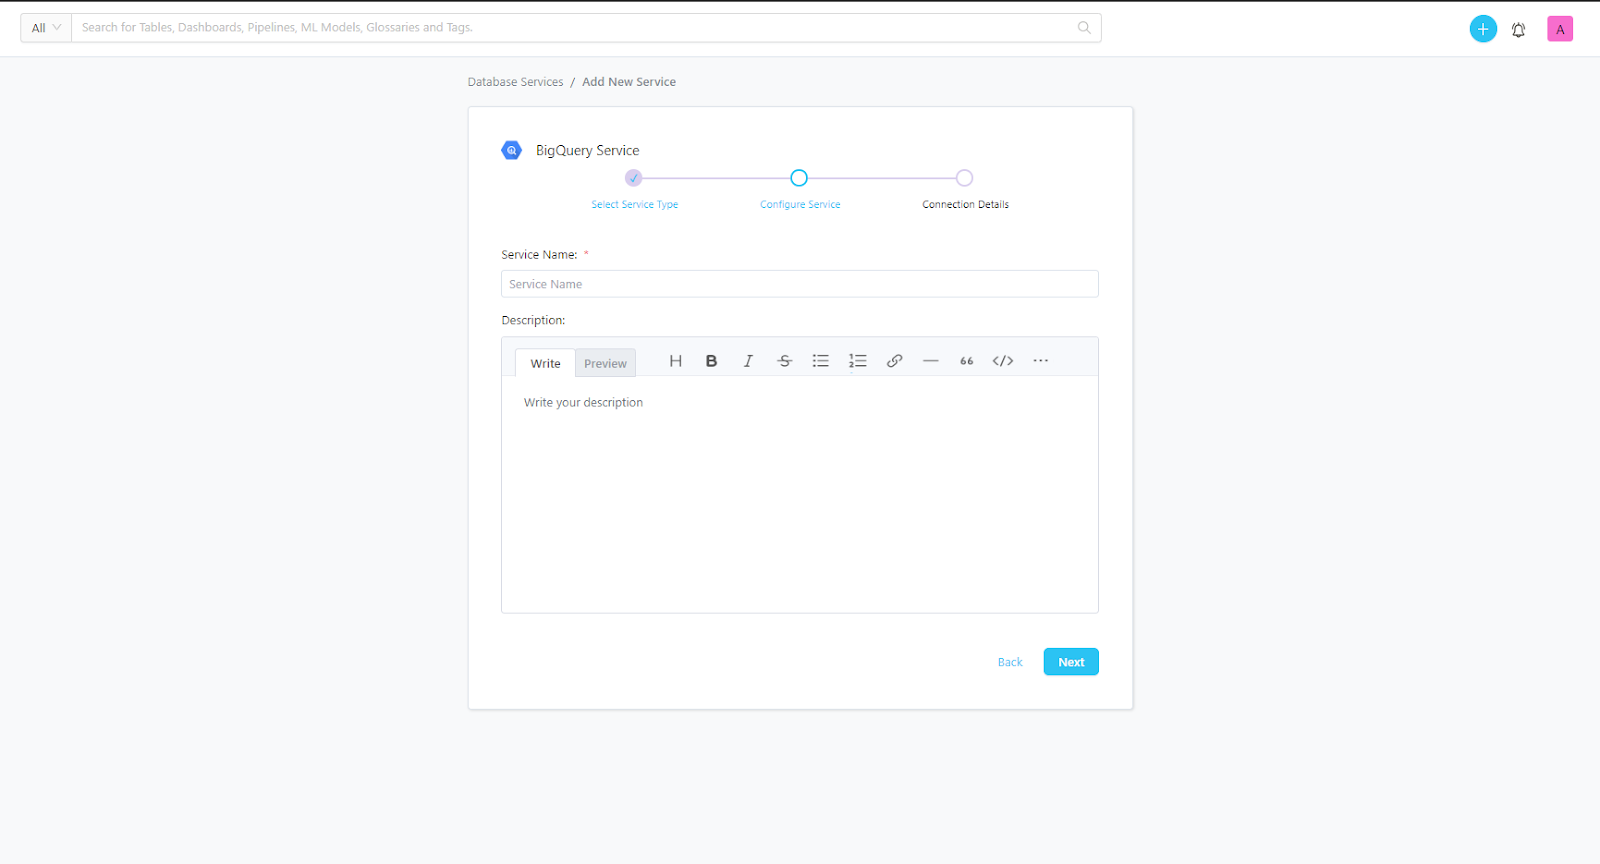This screenshot has width=1600, height=864.
Task: Insert a blockquote
Action: (966, 361)
